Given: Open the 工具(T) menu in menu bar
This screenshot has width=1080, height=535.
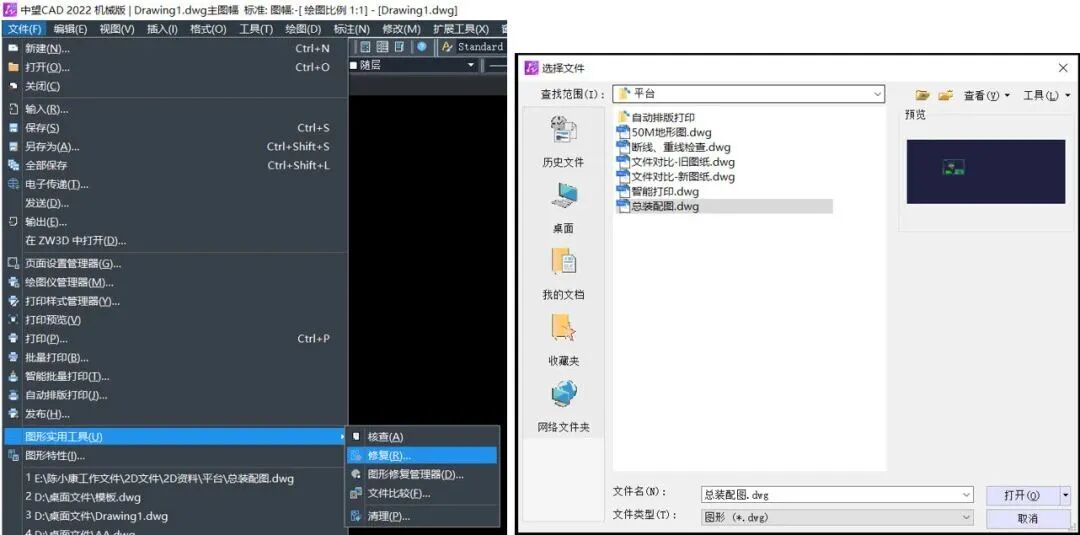Looking at the screenshot, I should tap(256, 28).
